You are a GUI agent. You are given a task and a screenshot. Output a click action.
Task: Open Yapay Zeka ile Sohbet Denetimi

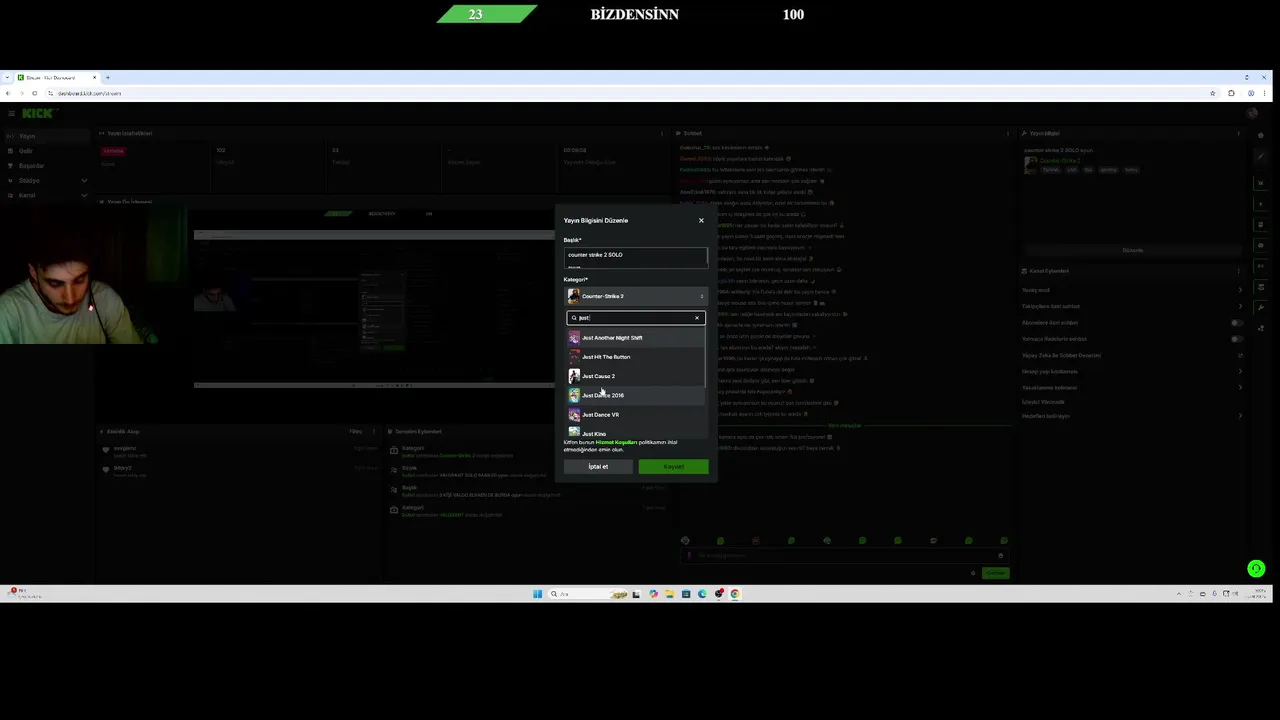click(x=1132, y=355)
